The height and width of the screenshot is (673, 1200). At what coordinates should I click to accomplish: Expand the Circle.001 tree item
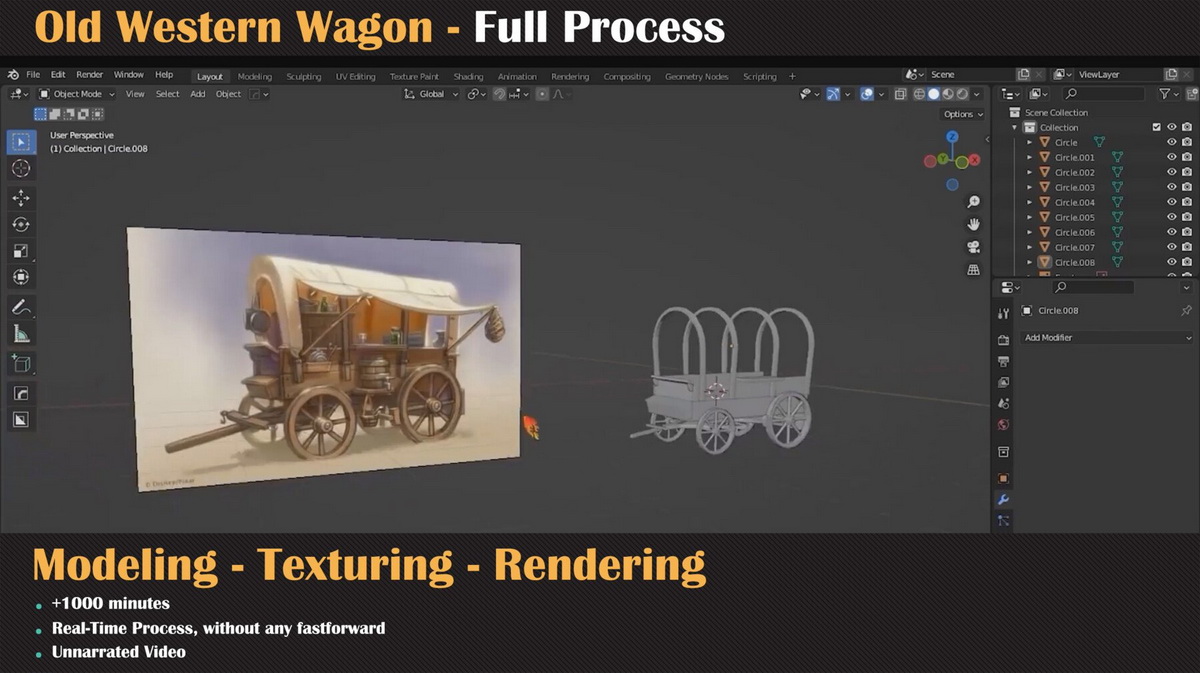coord(1030,157)
